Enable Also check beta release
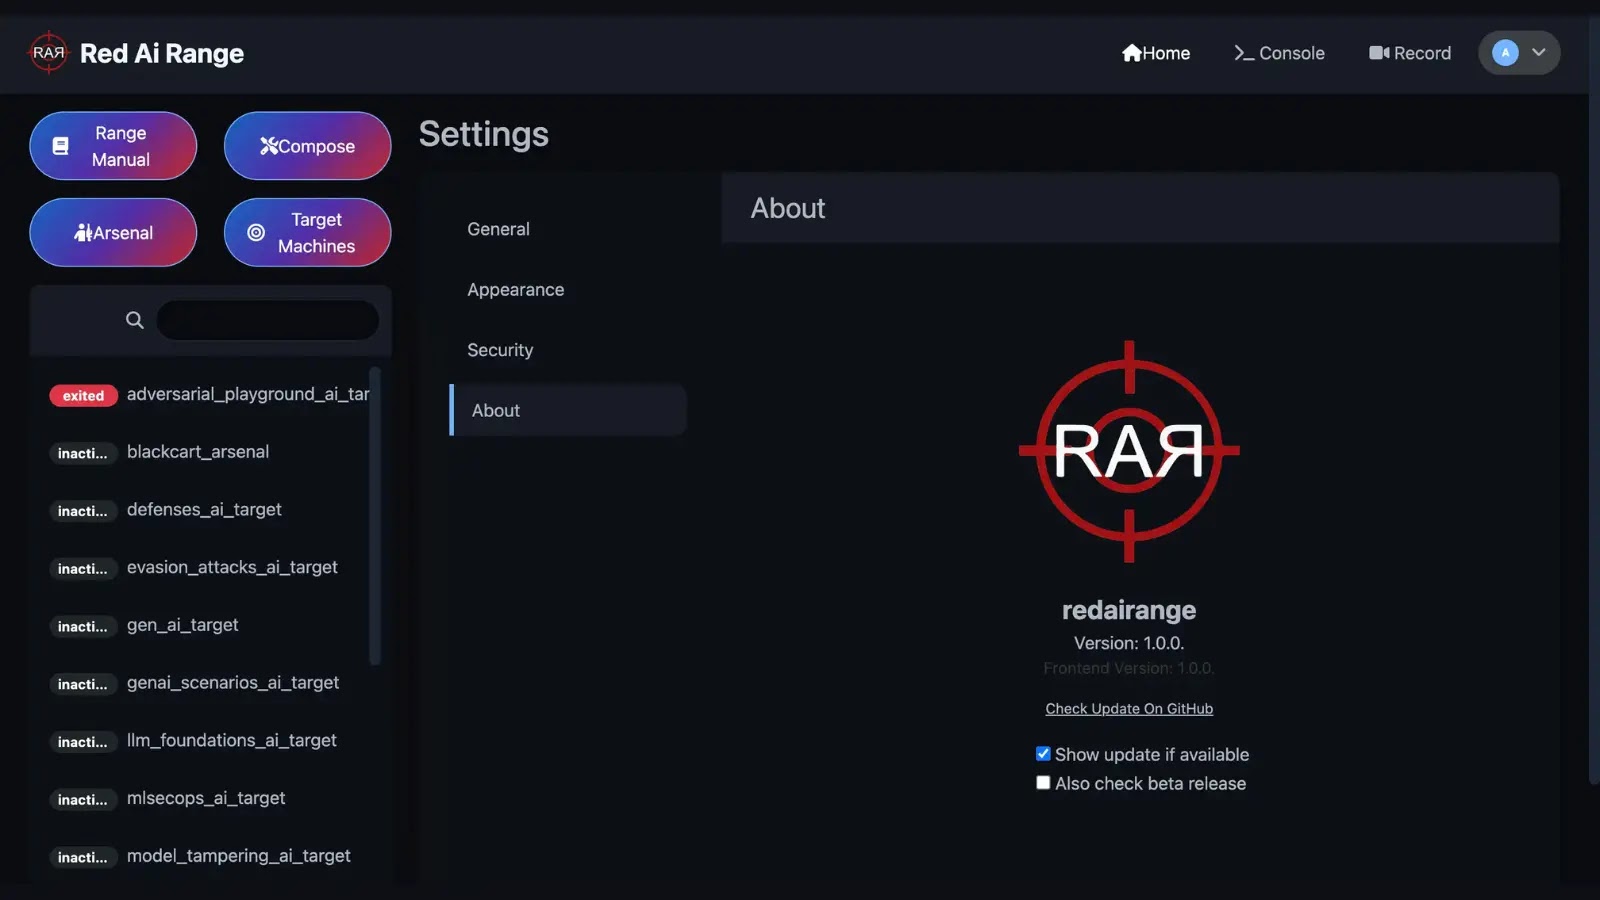The width and height of the screenshot is (1600, 900). coord(1043,782)
